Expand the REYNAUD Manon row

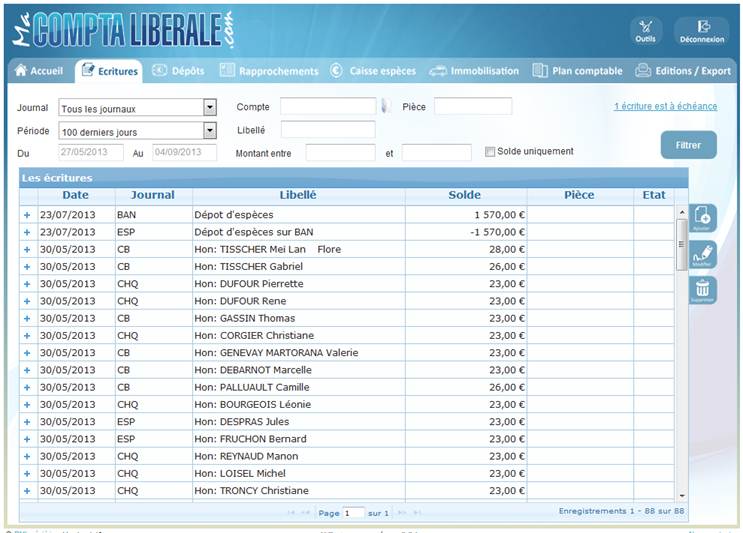point(27,456)
